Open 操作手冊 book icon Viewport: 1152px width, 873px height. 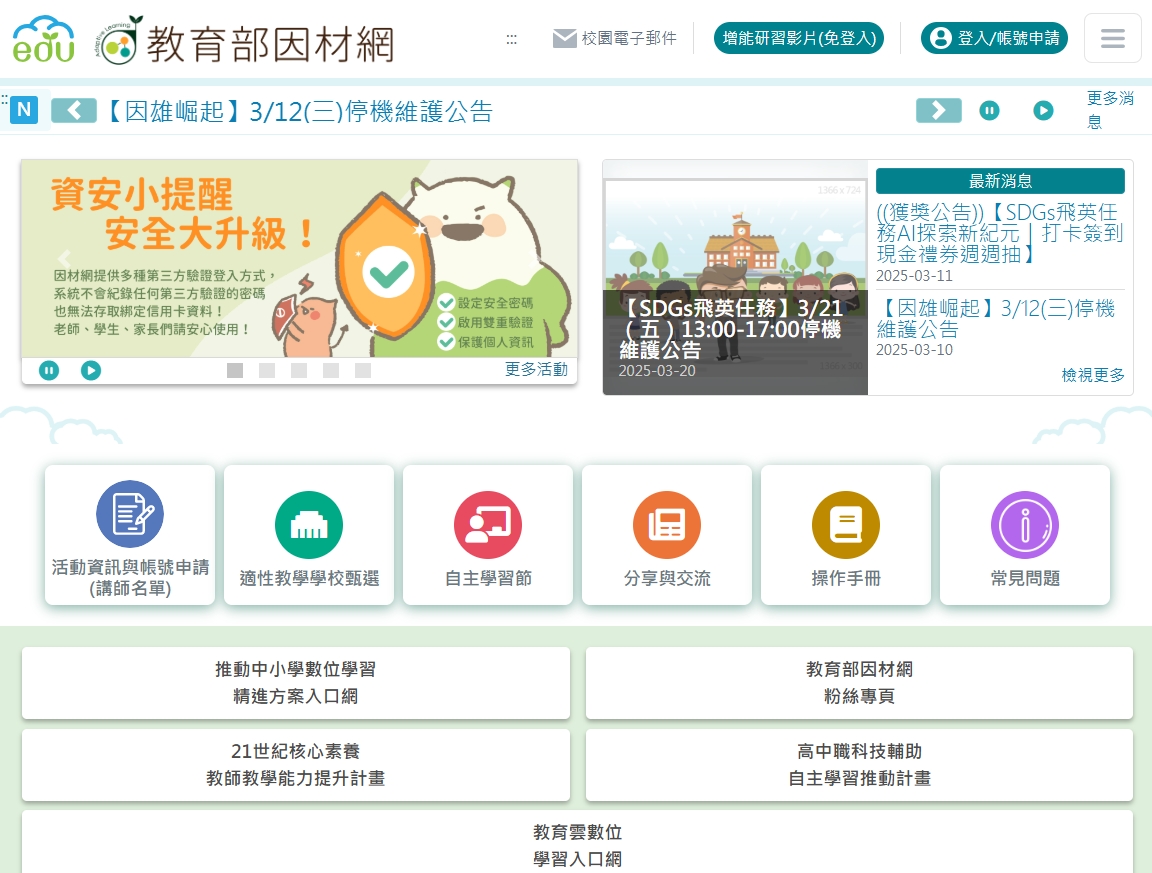(x=846, y=525)
